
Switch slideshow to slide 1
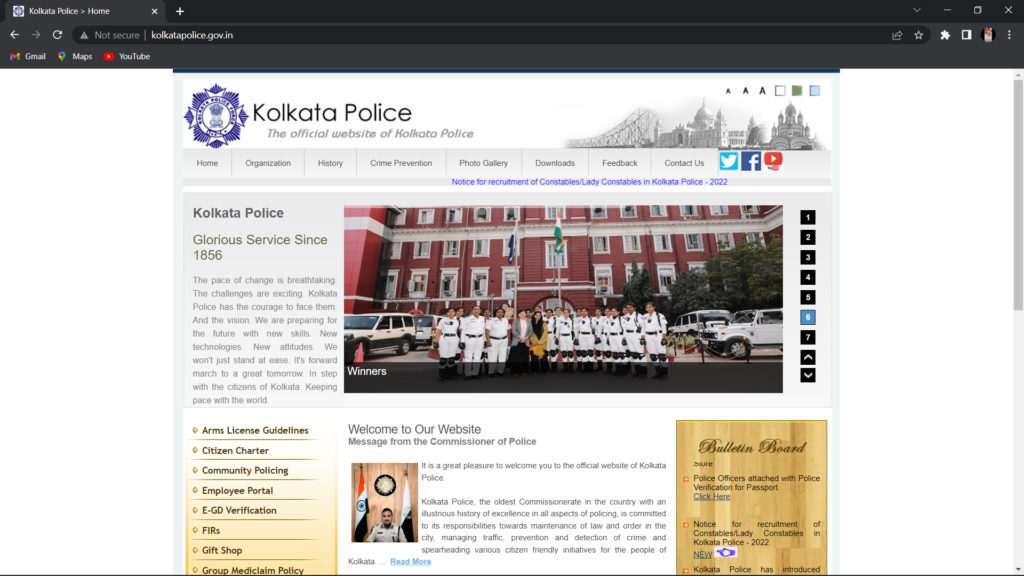808,217
